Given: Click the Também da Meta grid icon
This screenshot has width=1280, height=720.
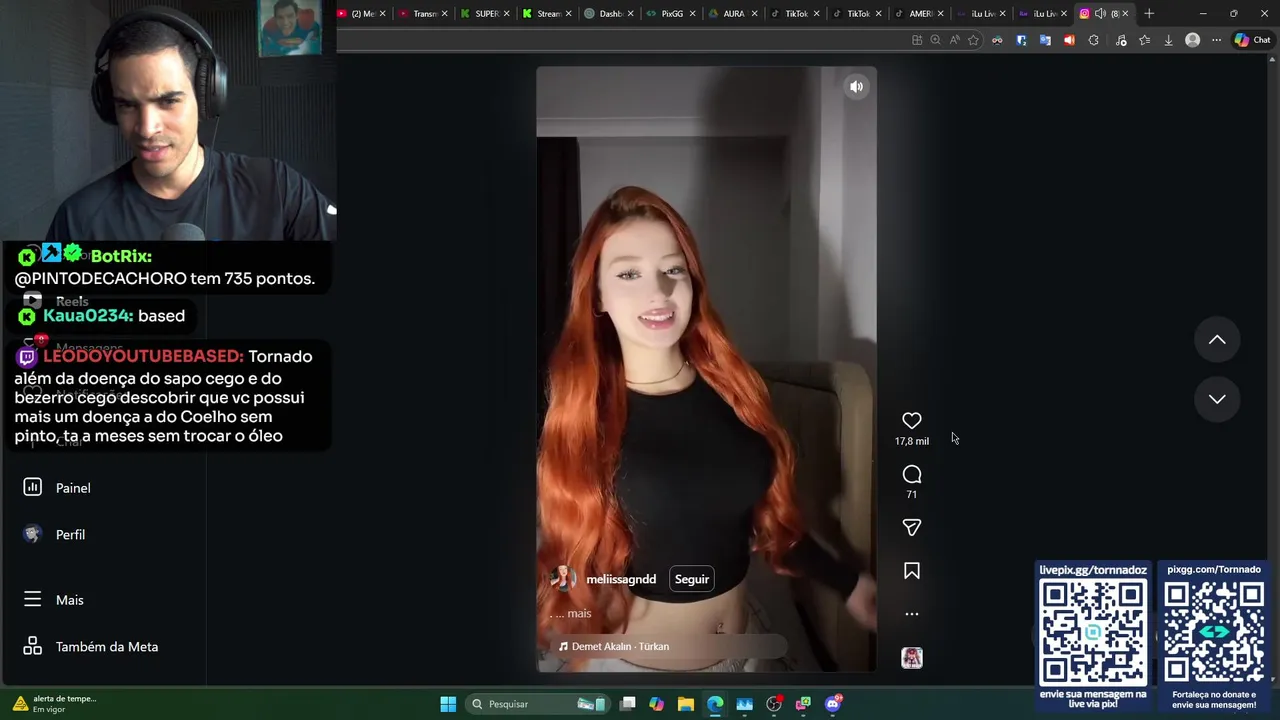Looking at the screenshot, I should coord(32,646).
